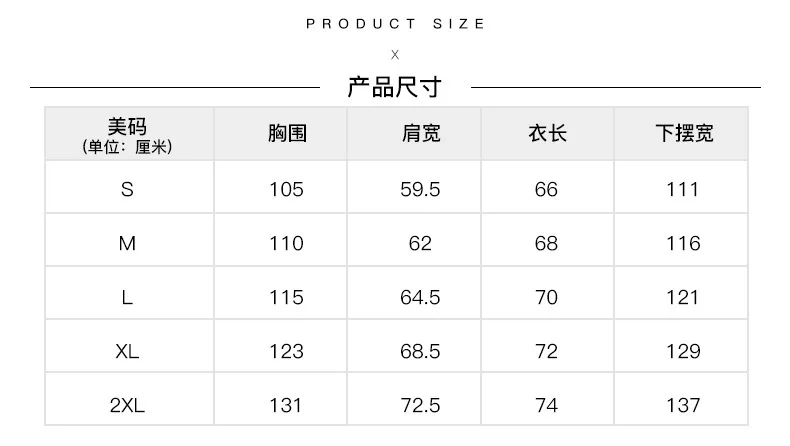Click garment length value 68

click(x=546, y=243)
